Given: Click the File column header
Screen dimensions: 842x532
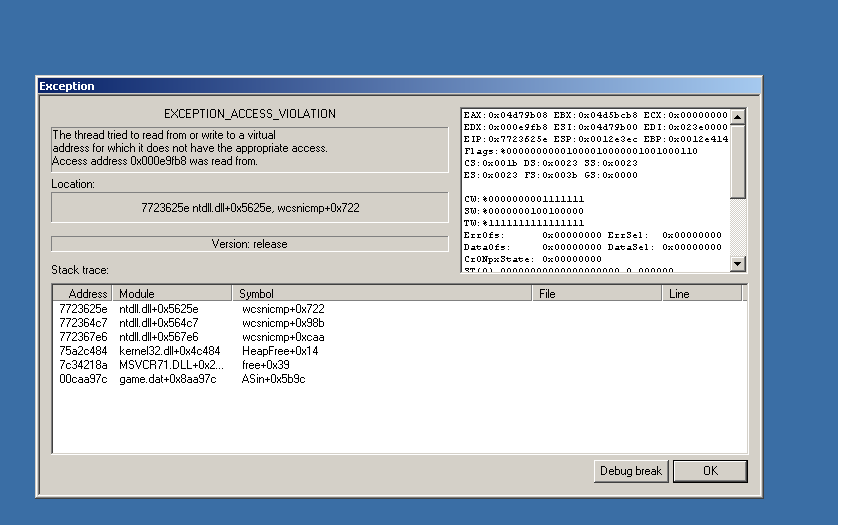Looking at the screenshot, I should [x=597, y=294].
